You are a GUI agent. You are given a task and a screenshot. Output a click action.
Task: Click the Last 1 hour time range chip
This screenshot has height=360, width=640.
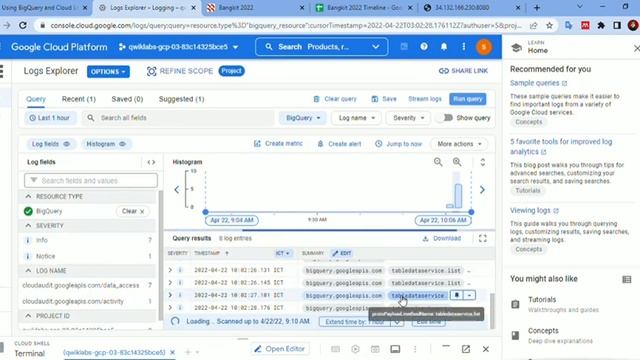[50, 118]
